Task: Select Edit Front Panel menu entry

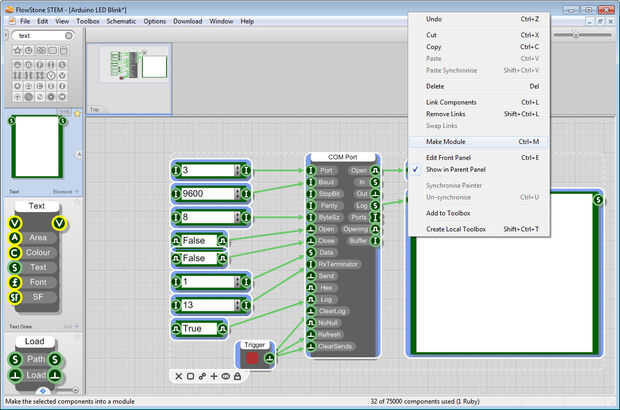Action: [478, 157]
